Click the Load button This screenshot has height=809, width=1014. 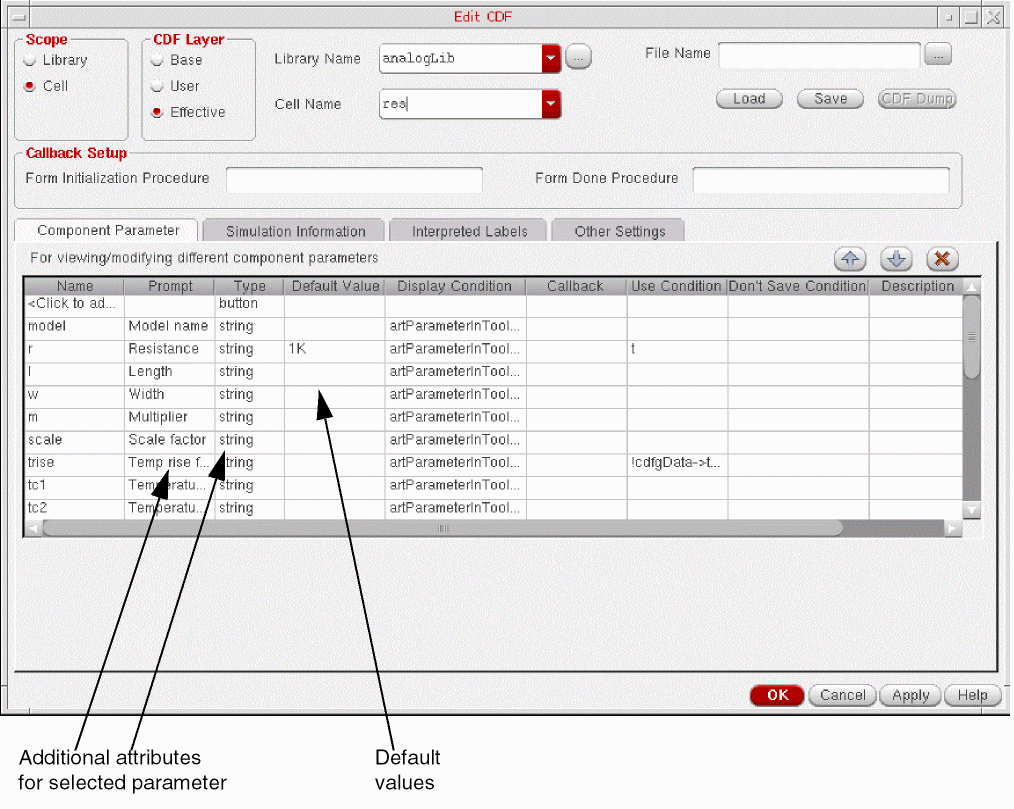coord(749,99)
